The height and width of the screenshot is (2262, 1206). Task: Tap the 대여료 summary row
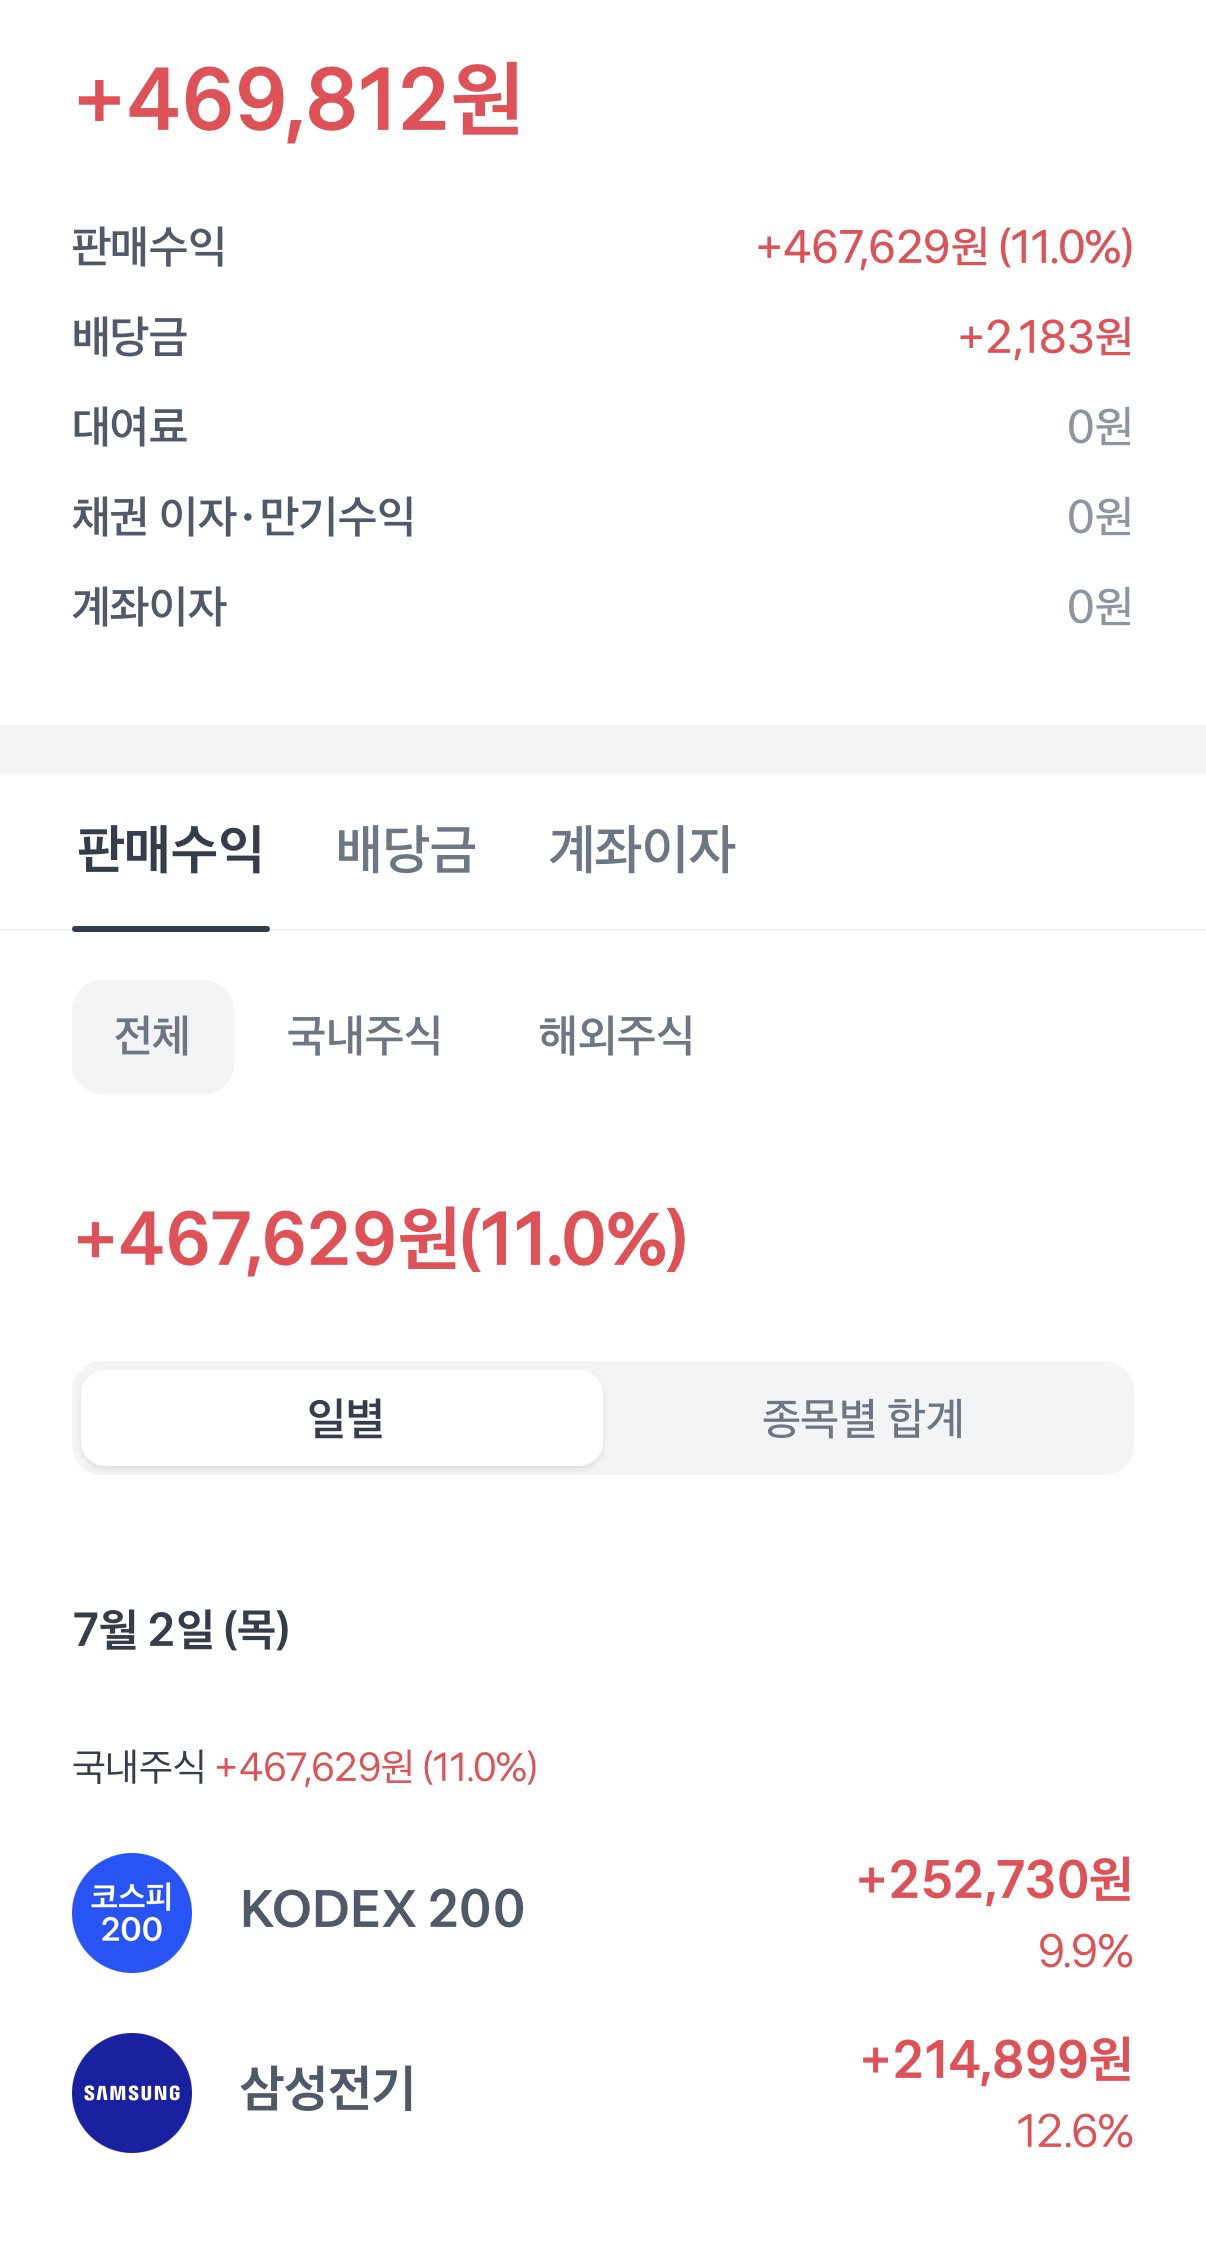point(603,427)
